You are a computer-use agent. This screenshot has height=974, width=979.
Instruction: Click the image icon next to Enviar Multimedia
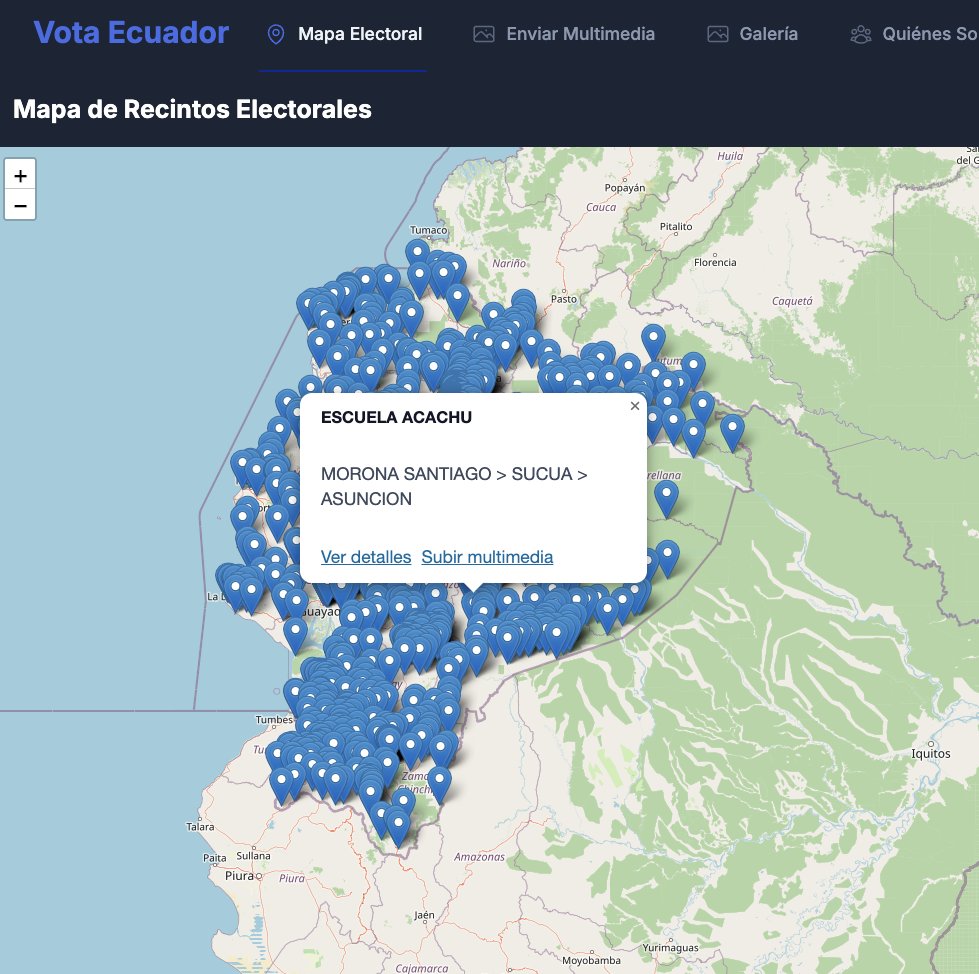pos(483,33)
